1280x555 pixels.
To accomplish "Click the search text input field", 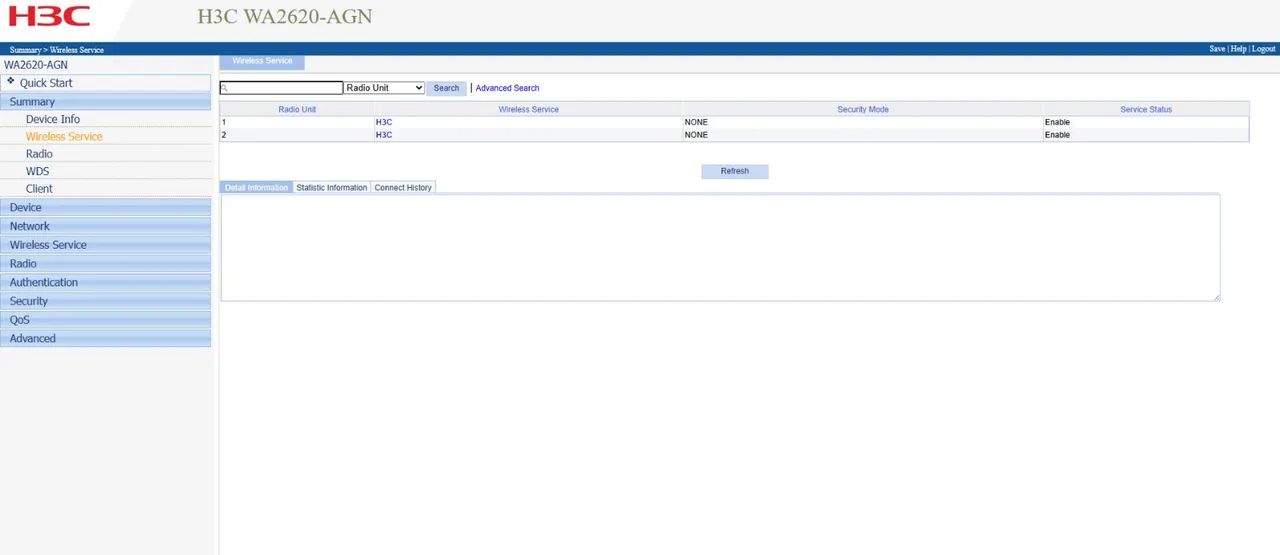I will coord(283,88).
